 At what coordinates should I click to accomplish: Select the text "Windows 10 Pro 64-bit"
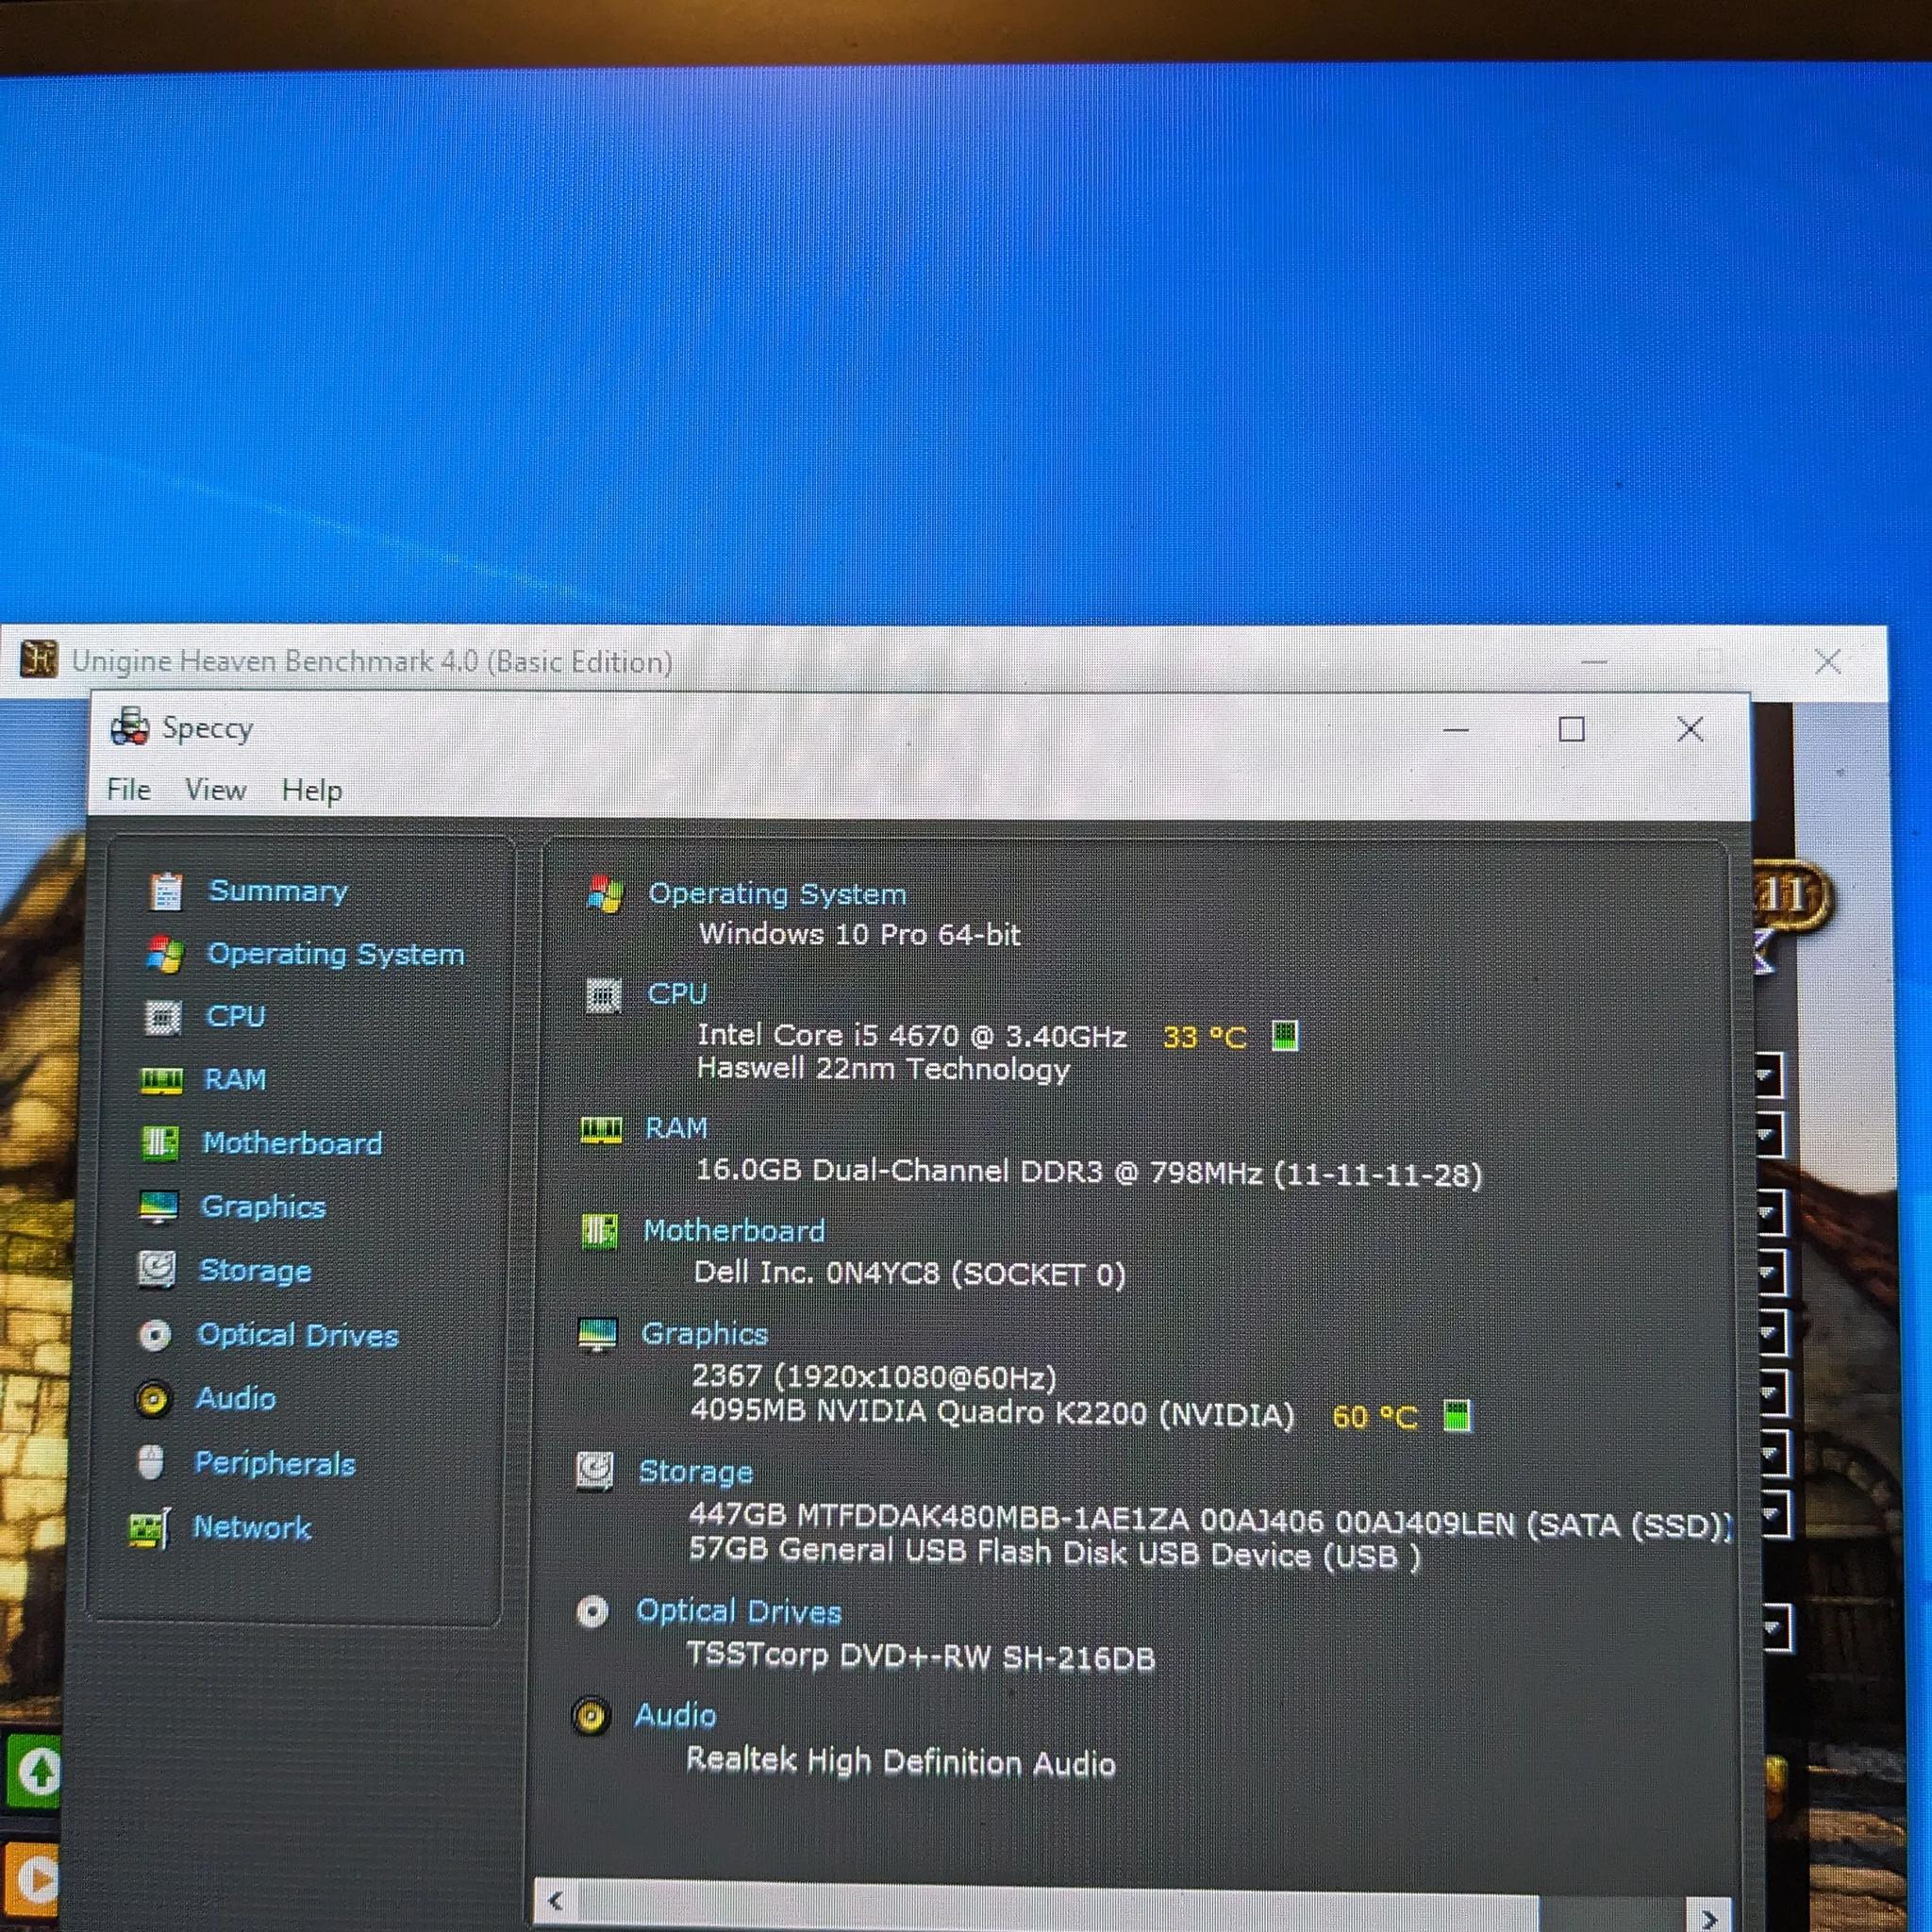pyautogui.click(x=860, y=934)
